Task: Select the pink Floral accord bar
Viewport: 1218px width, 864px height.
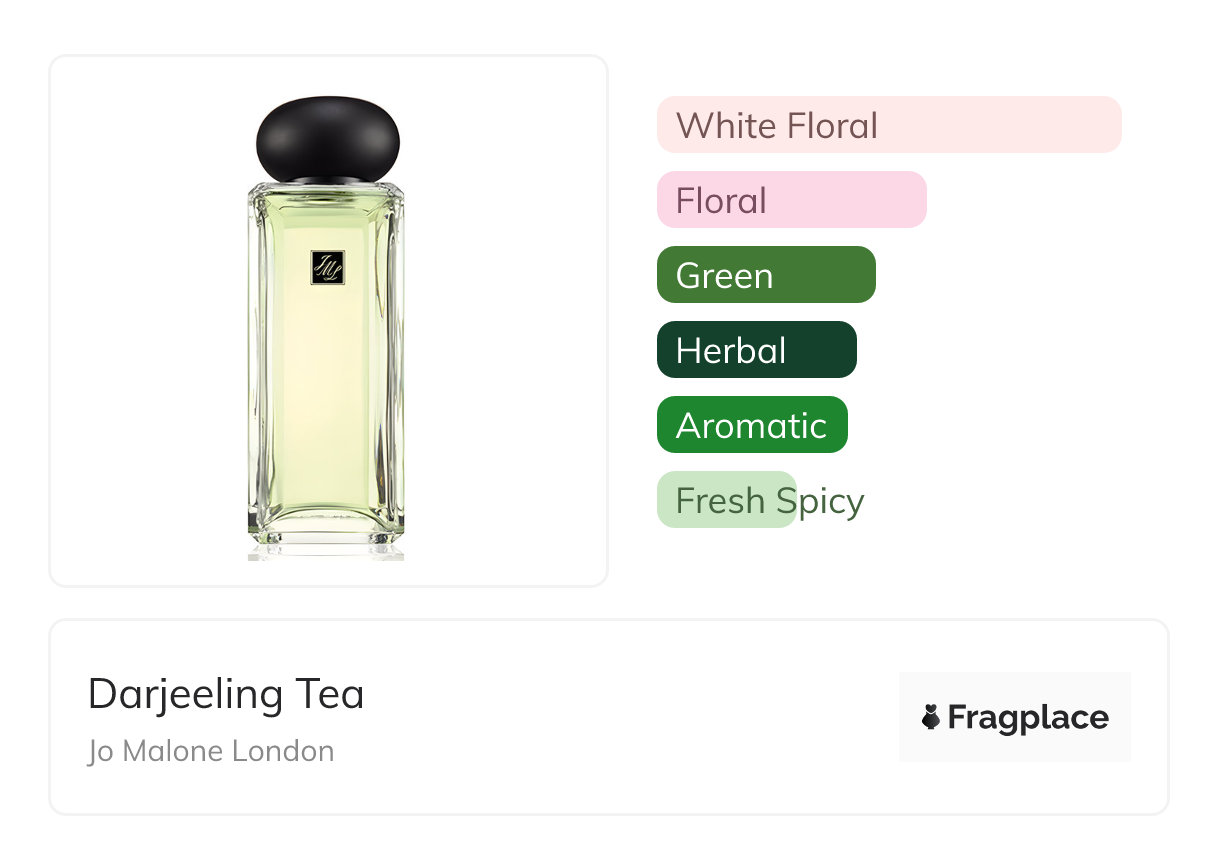Action: tap(791, 200)
